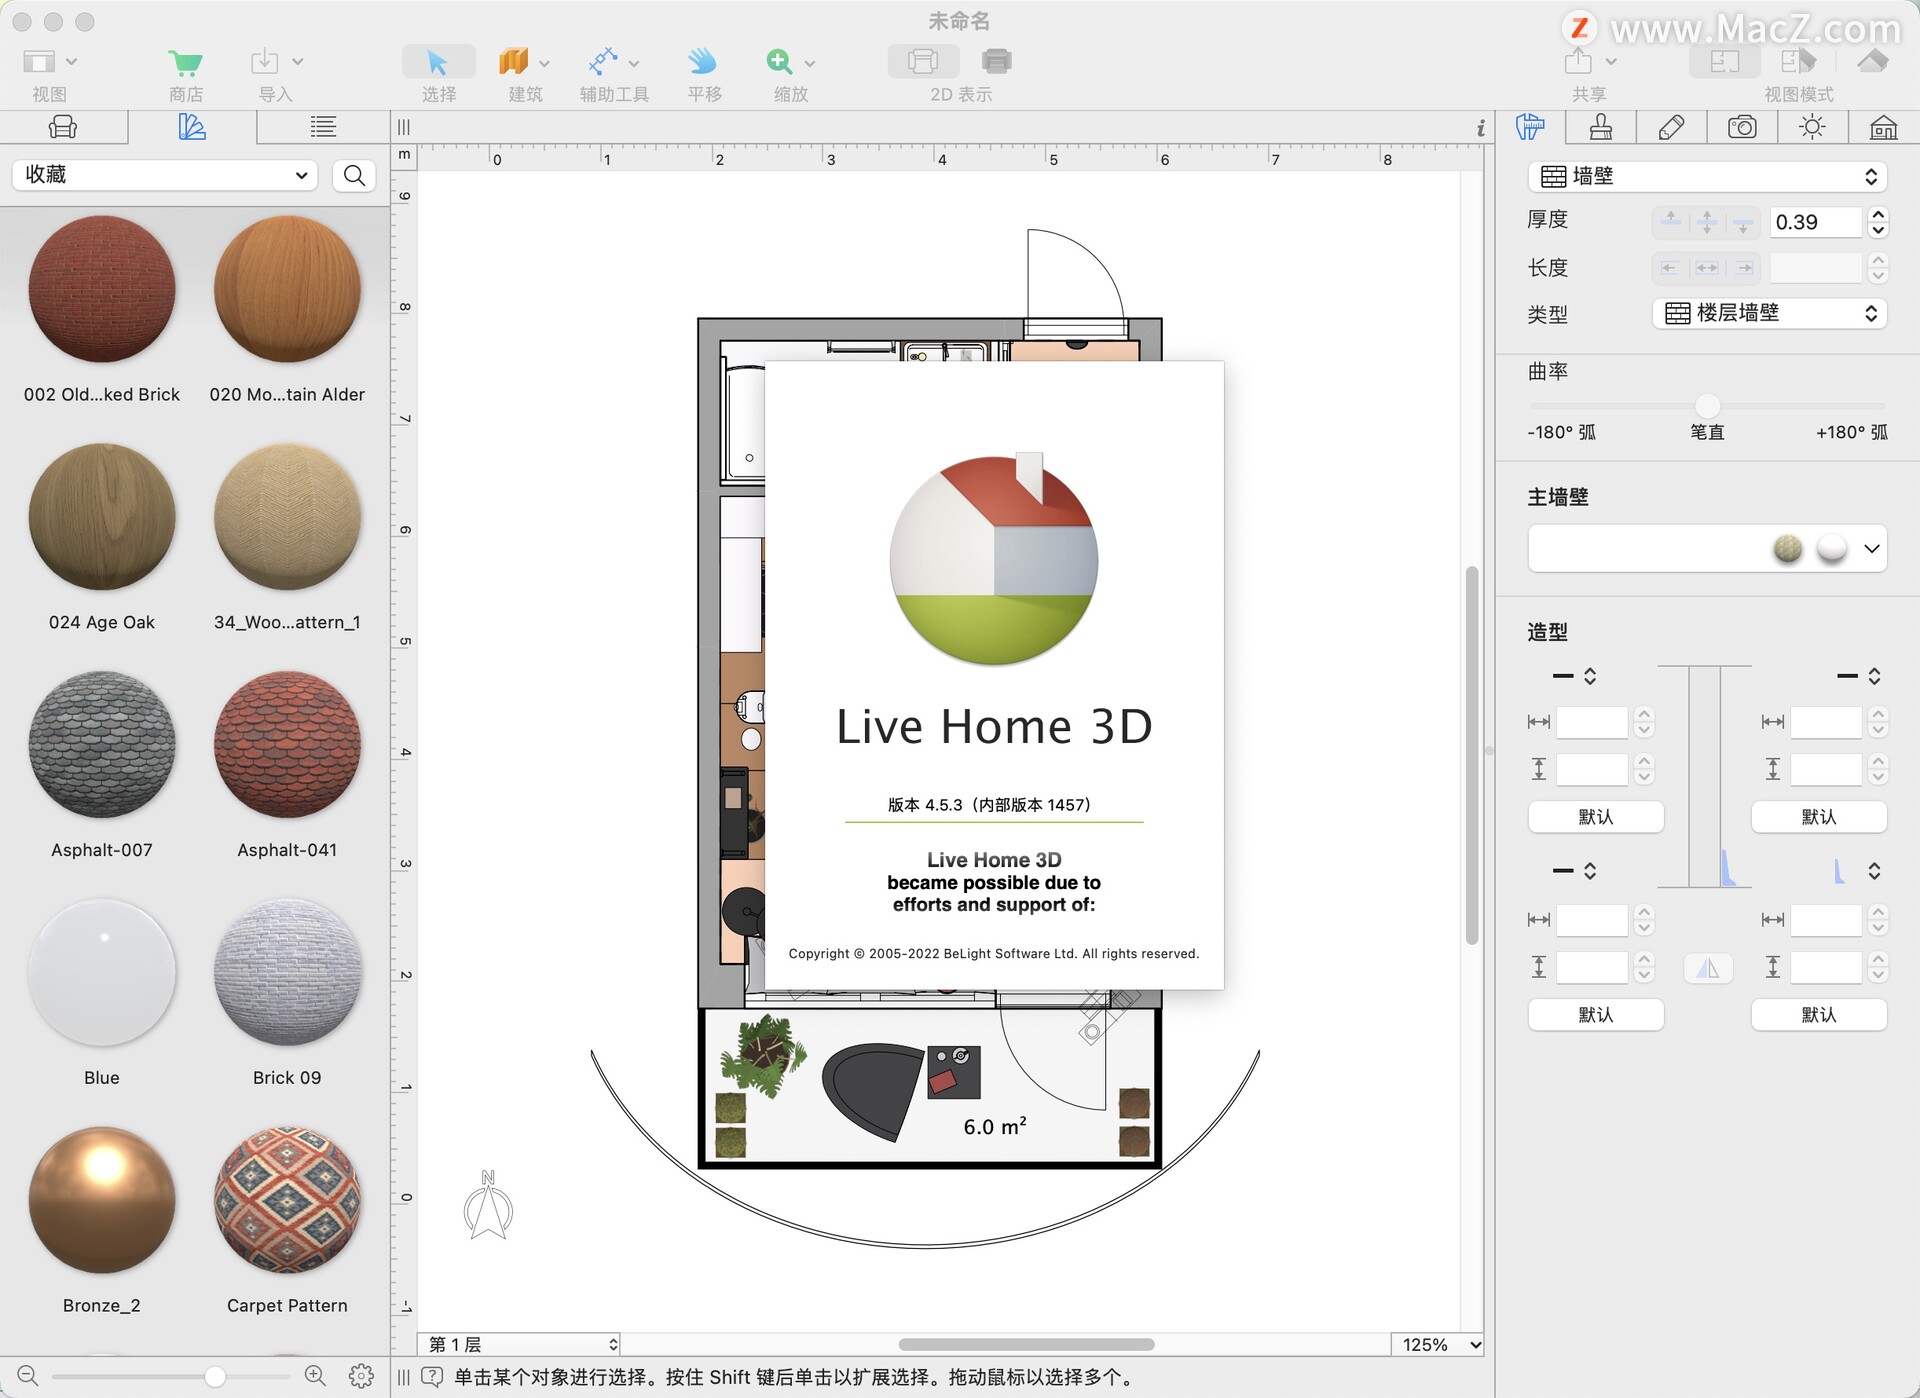Screen dimensions: 1920x1398
Task: Click the info icon above the canvas
Action: tap(1480, 128)
